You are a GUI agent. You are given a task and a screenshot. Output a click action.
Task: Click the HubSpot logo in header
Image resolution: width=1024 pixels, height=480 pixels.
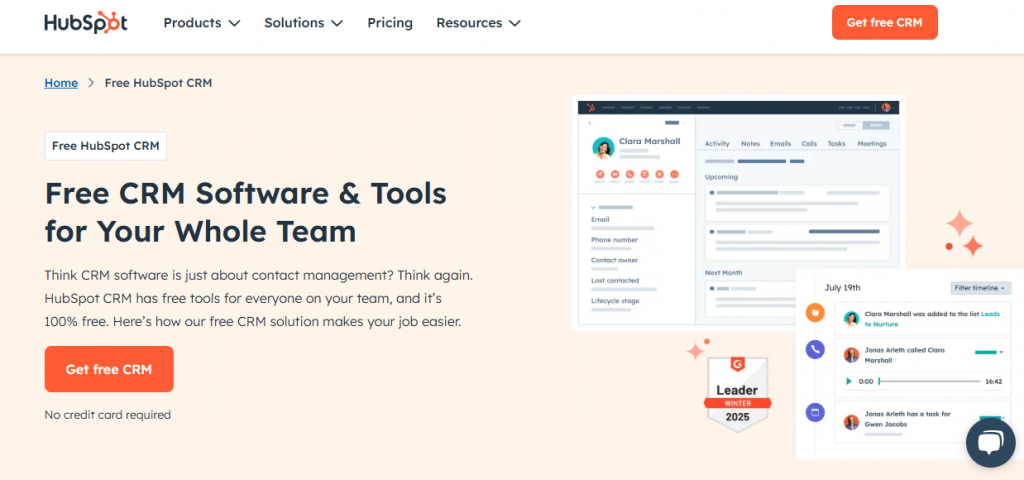pos(86,23)
